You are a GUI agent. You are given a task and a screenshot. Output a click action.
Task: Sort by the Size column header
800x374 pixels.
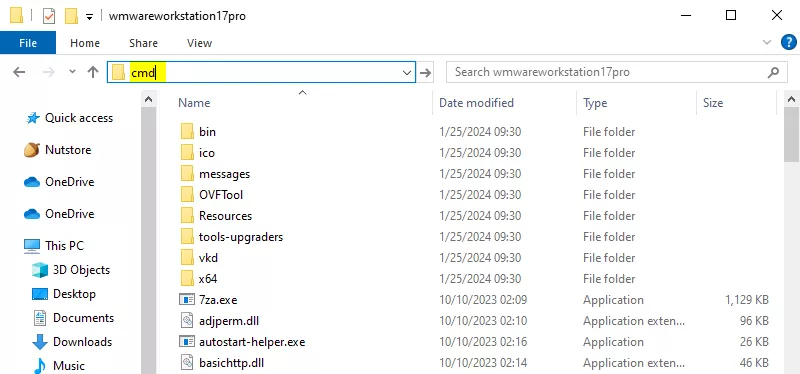(x=713, y=103)
